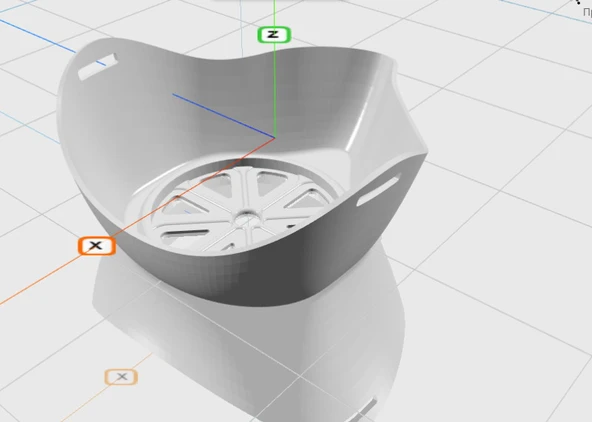592x422 pixels.
Task: Select the center hub of the grate
Action: (248, 218)
